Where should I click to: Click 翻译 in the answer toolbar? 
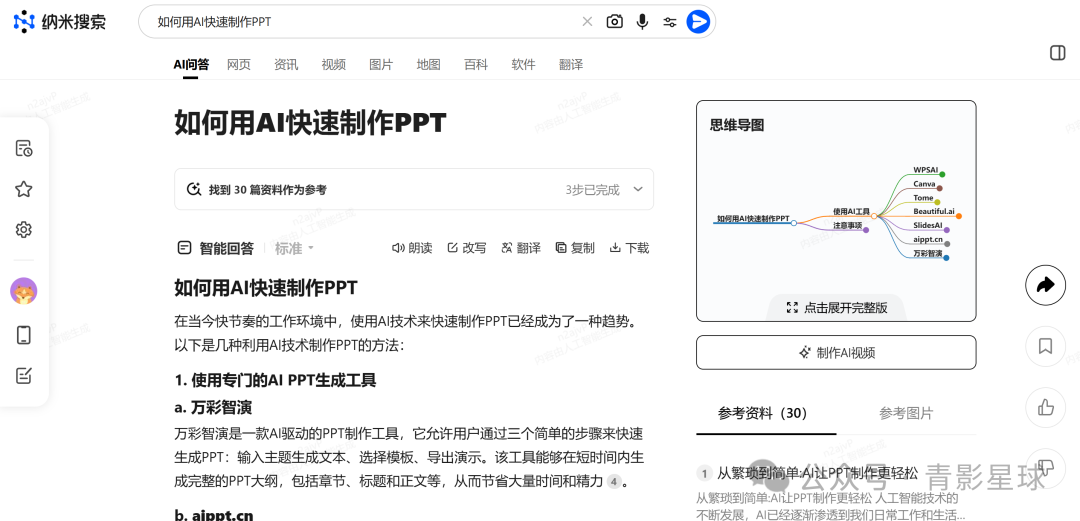[x=521, y=248]
